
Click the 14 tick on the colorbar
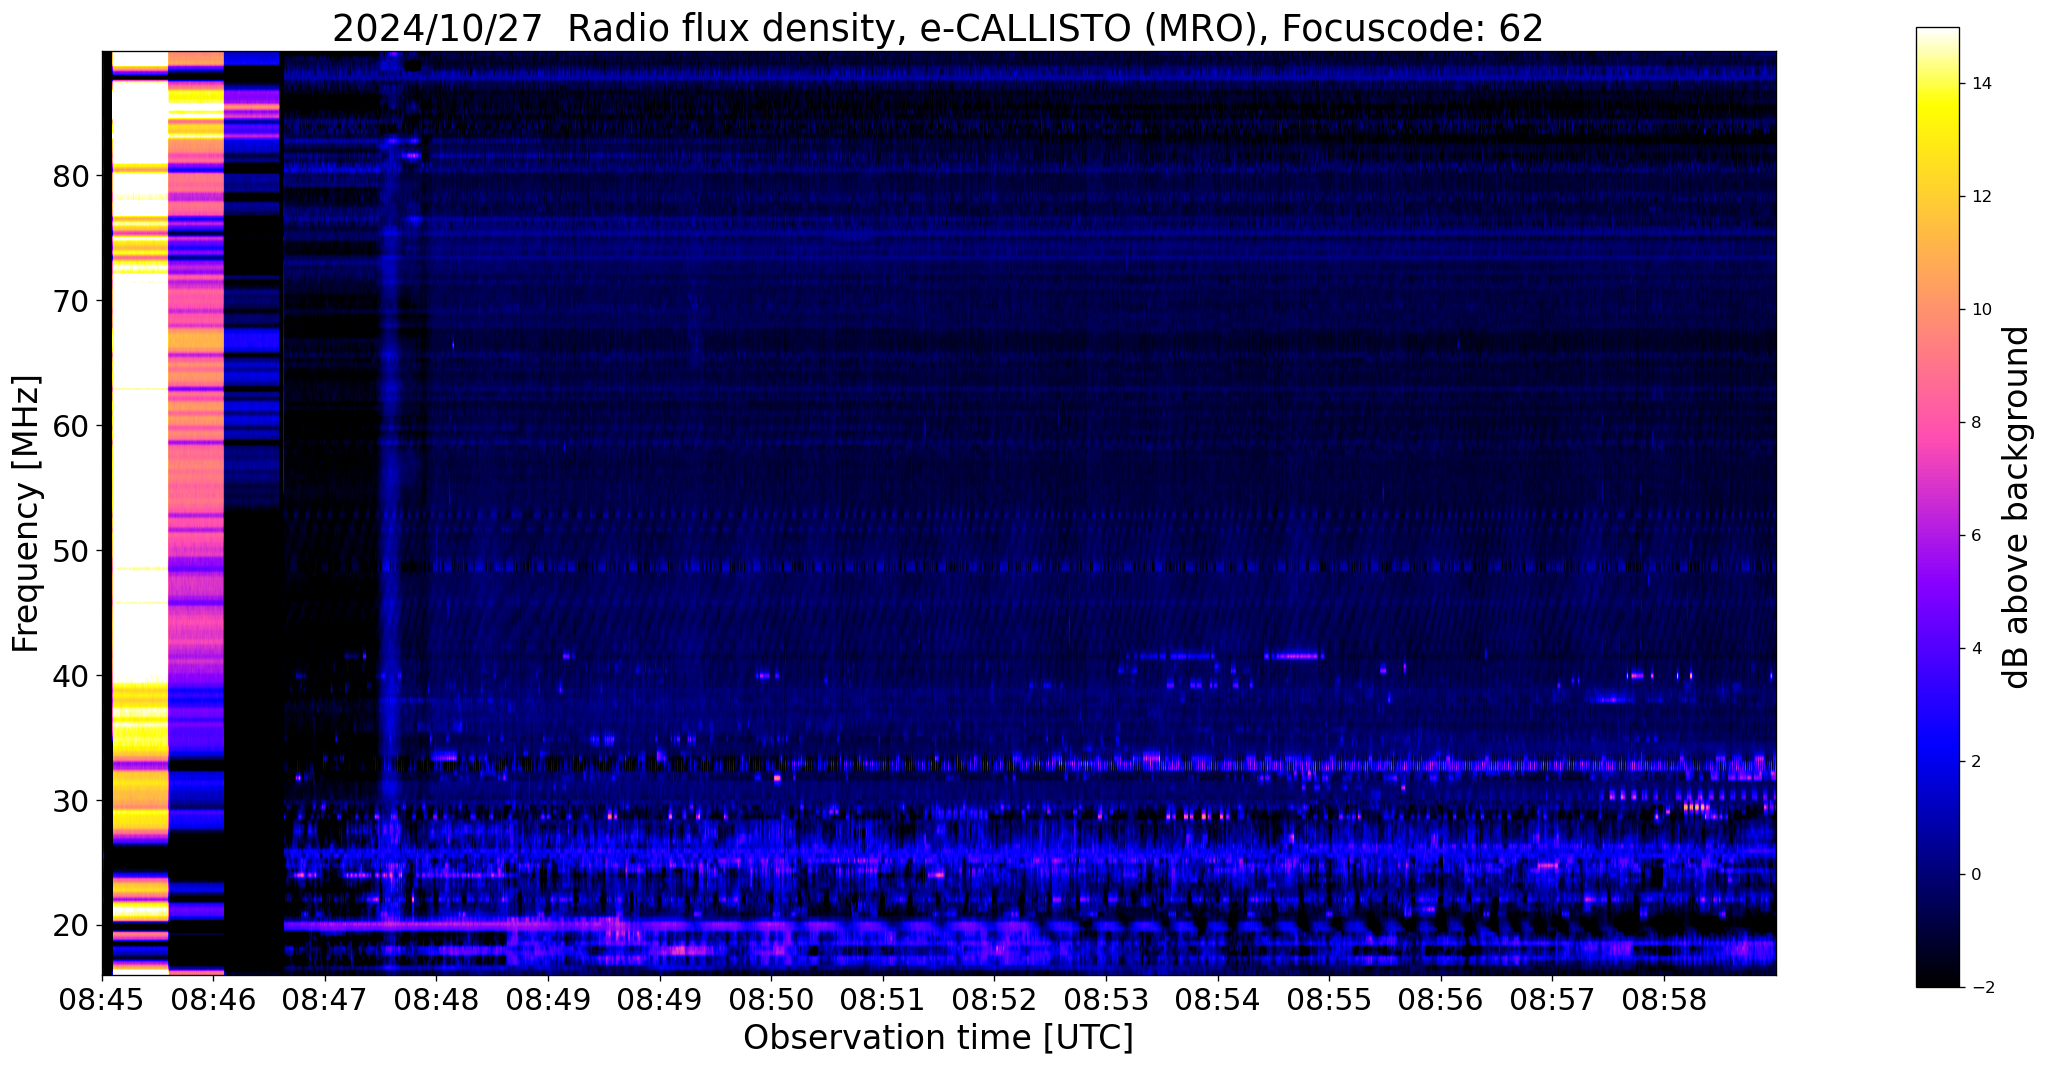coord(1980,84)
